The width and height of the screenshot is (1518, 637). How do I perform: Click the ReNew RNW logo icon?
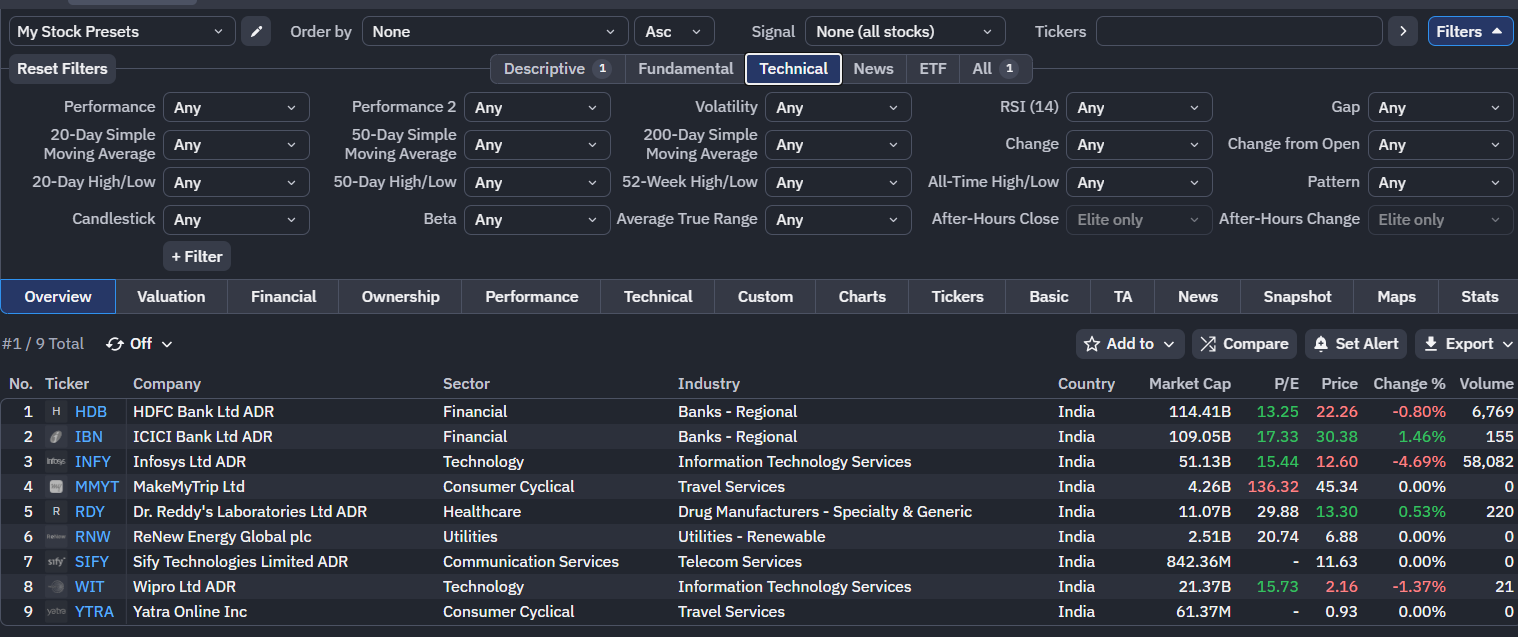(56, 537)
